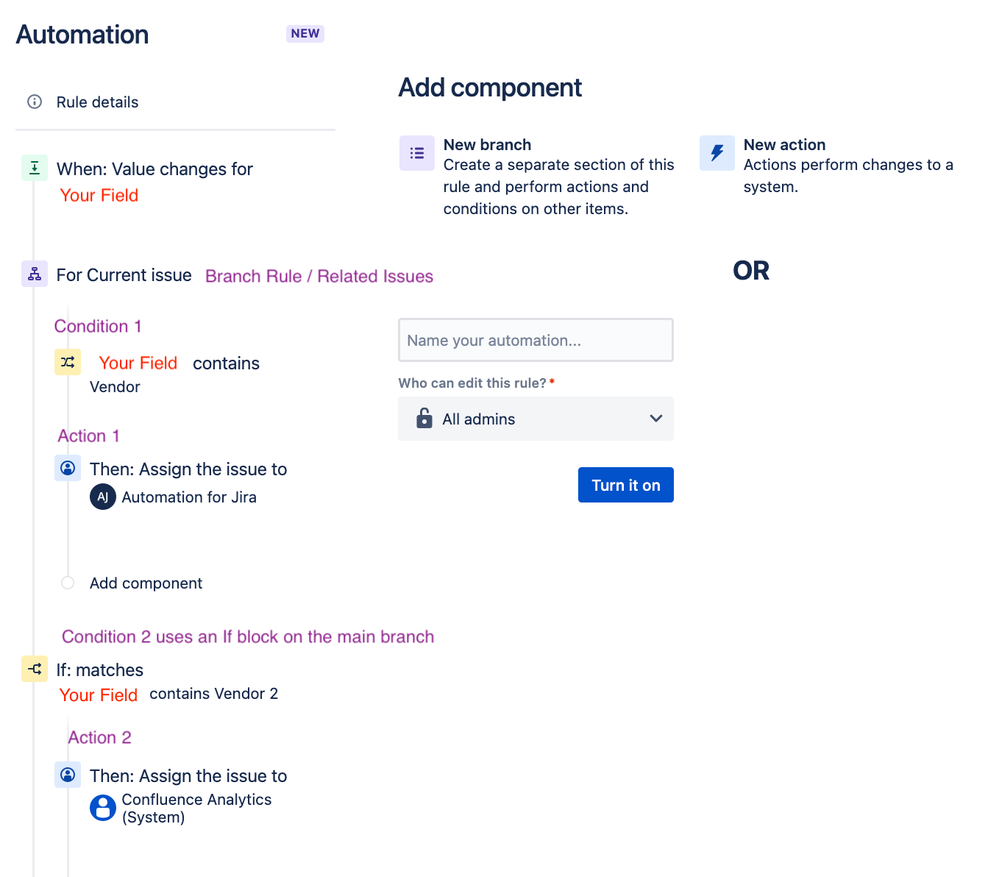Click the For Current issue branch icon
The width and height of the screenshot is (999, 877).
pyautogui.click(x=34, y=275)
